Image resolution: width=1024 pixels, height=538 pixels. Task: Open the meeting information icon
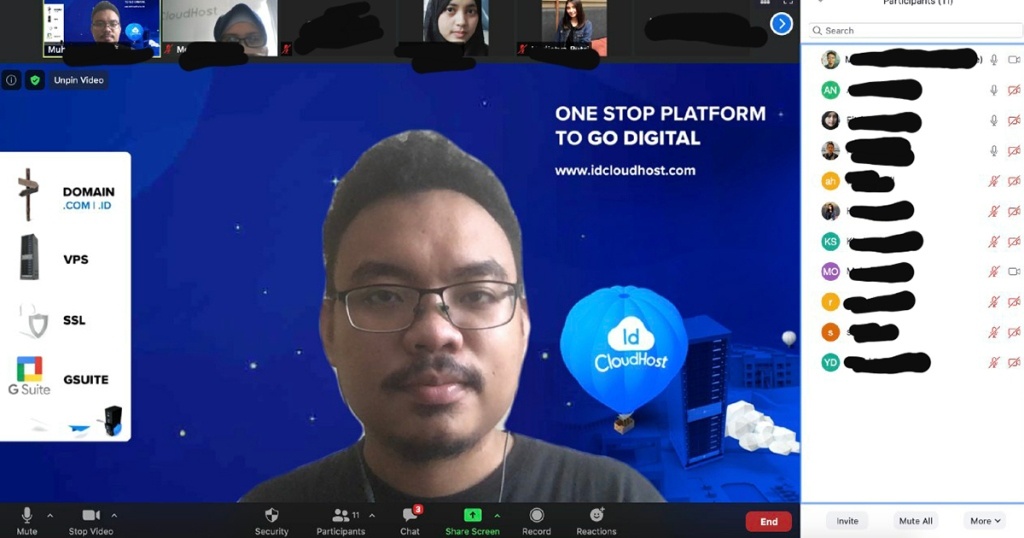(x=11, y=80)
